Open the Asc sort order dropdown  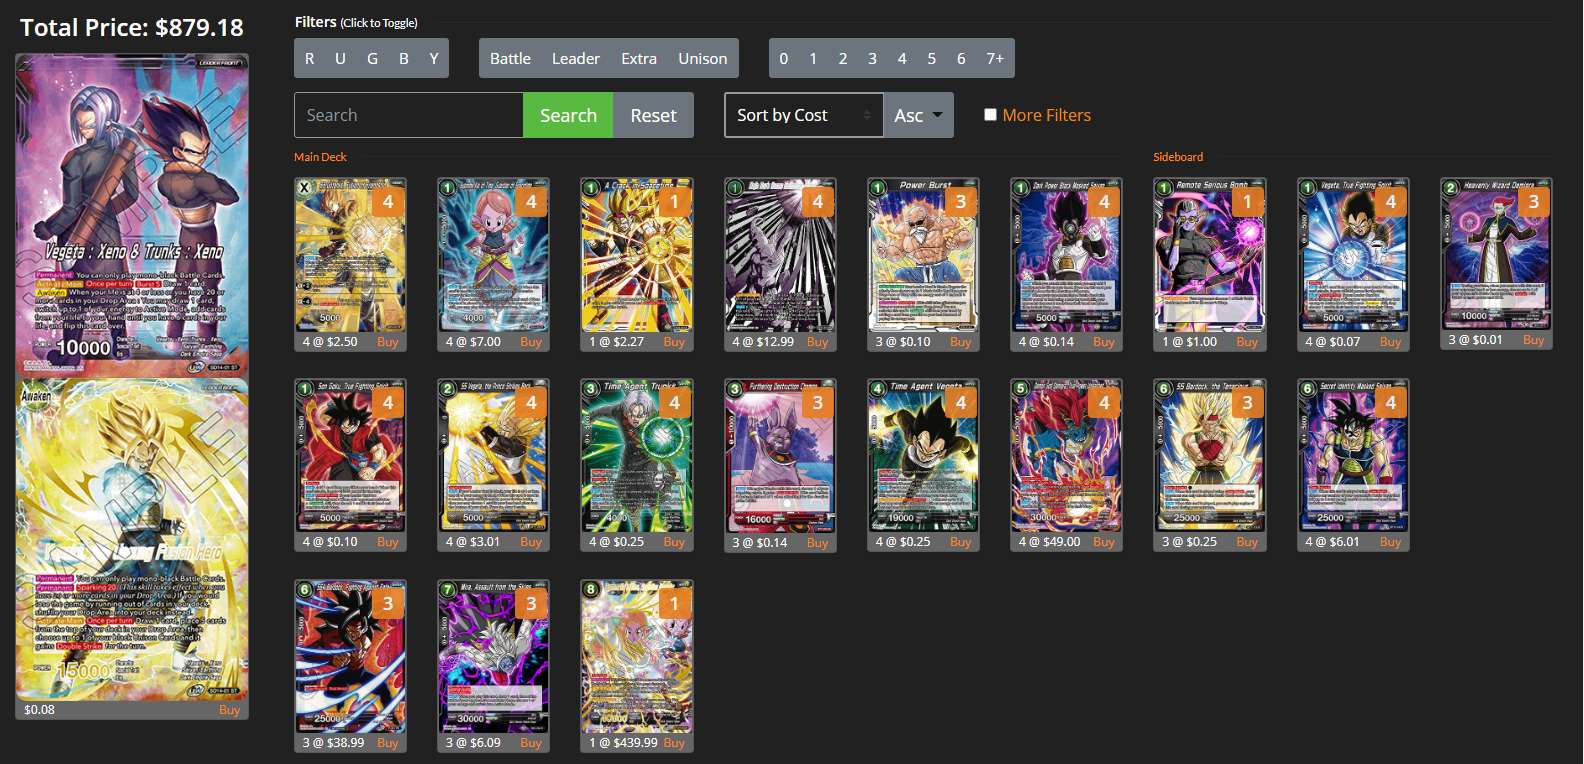point(918,115)
